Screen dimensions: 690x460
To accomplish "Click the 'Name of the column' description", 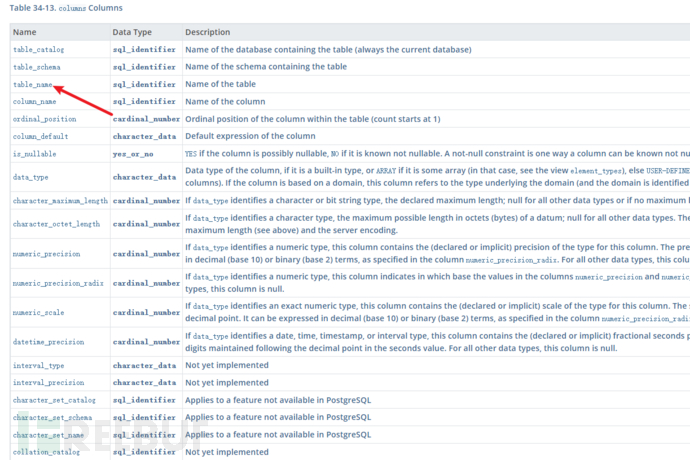I will pos(225,102).
